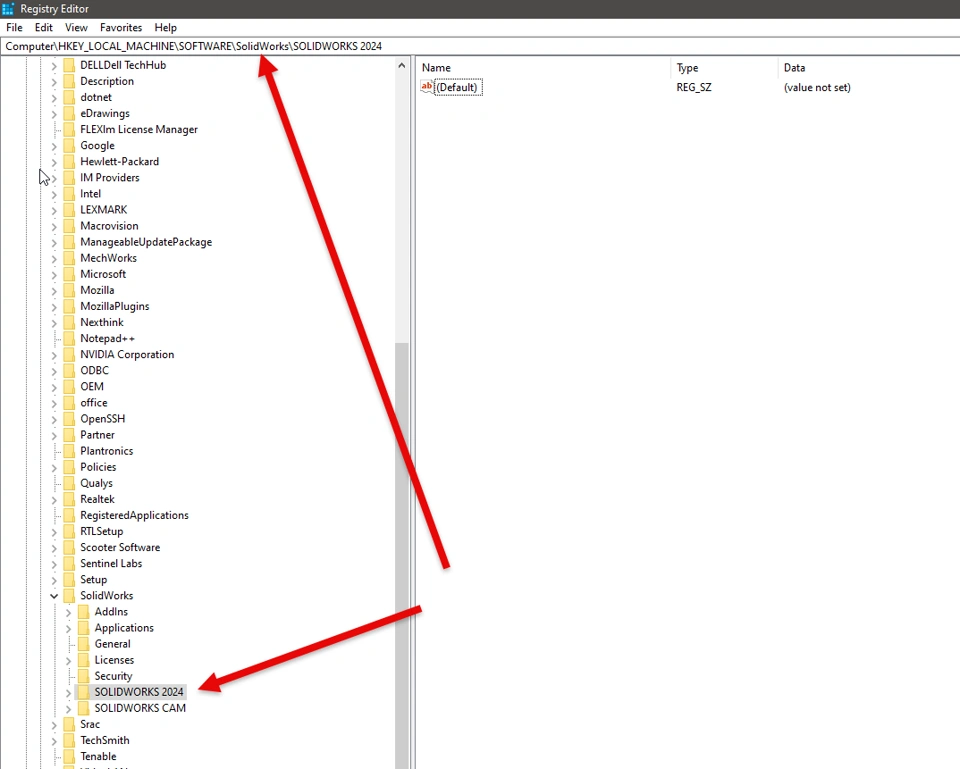960x769 pixels.
Task: Select the MozillaPlugins key
Action: (x=114, y=306)
